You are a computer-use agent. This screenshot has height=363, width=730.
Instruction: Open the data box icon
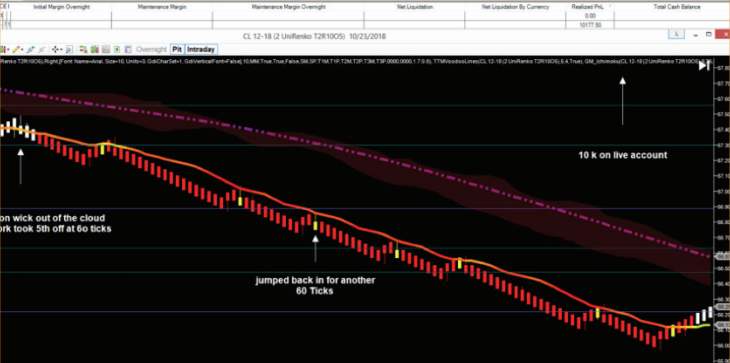(117, 49)
